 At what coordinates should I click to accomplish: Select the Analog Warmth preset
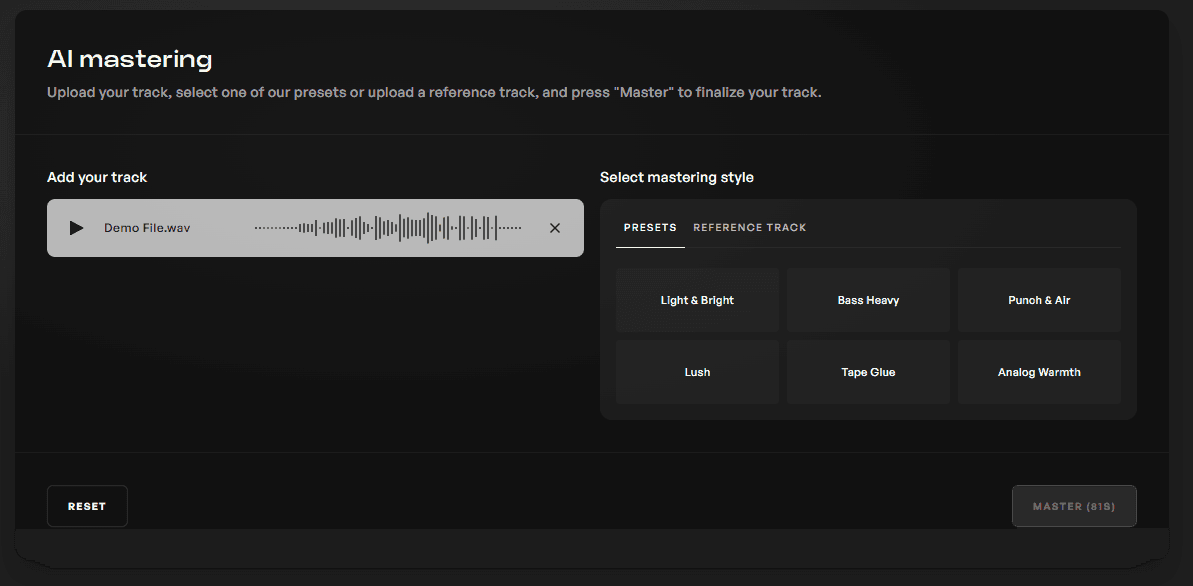pyautogui.click(x=1039, y=372)
